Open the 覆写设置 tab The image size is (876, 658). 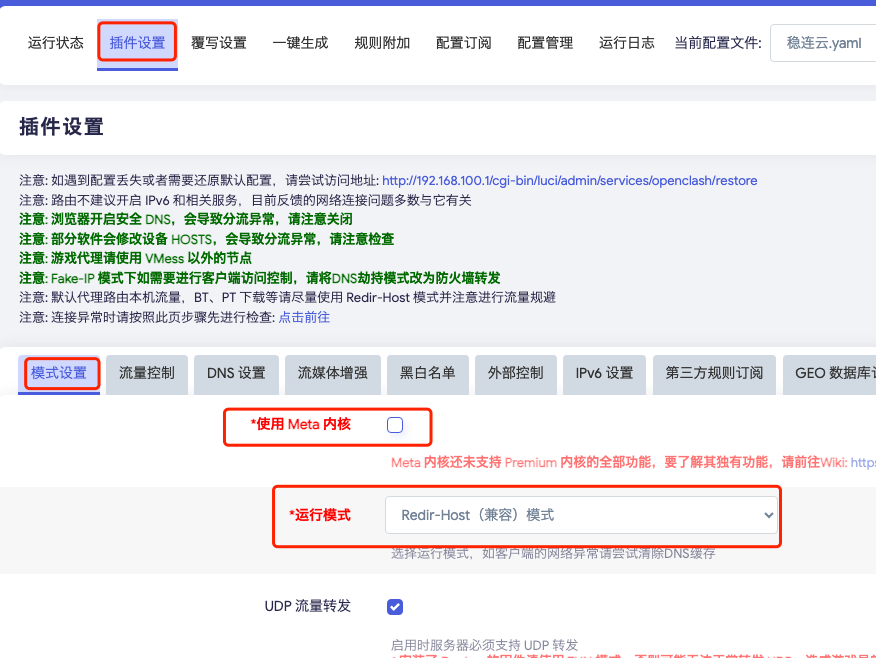coord(219,43)
